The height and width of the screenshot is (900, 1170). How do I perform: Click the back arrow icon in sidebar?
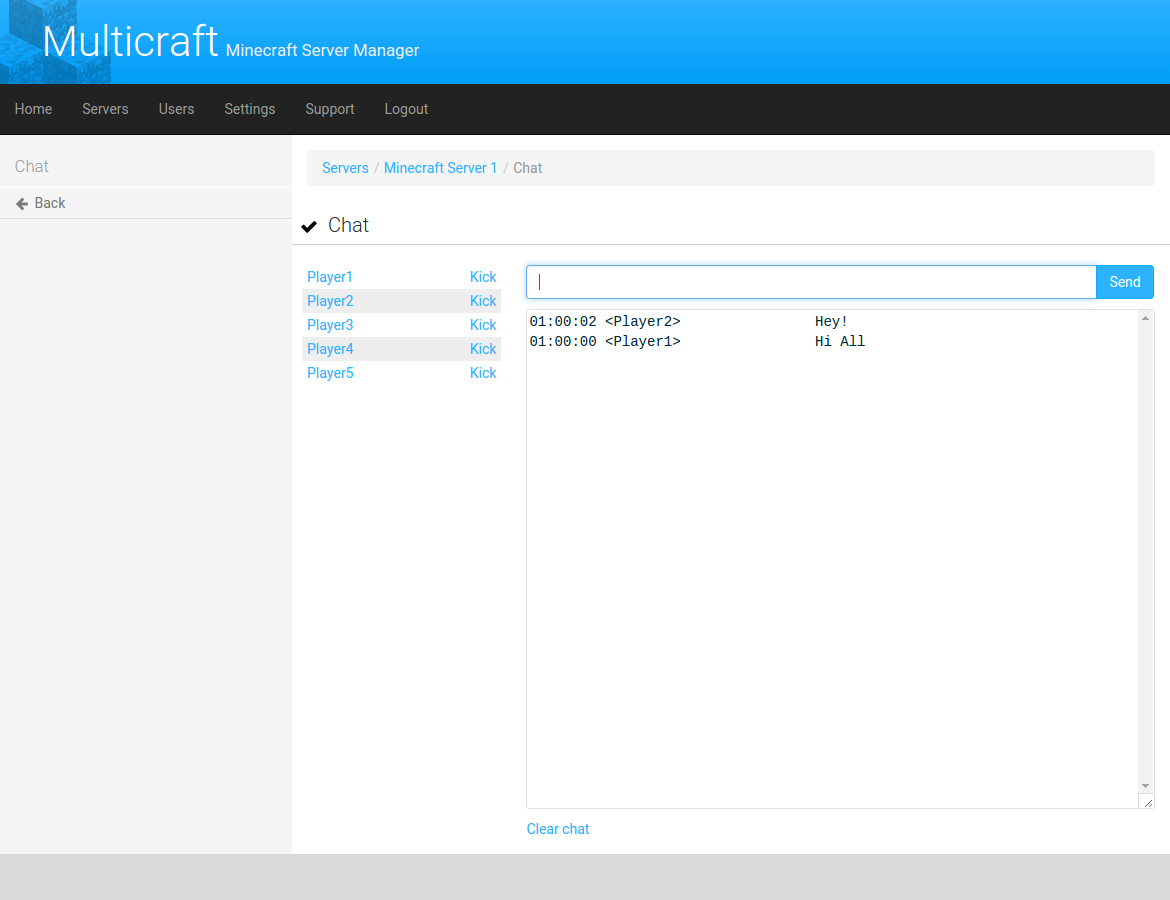pyautogui.click(x=22, y=204)
